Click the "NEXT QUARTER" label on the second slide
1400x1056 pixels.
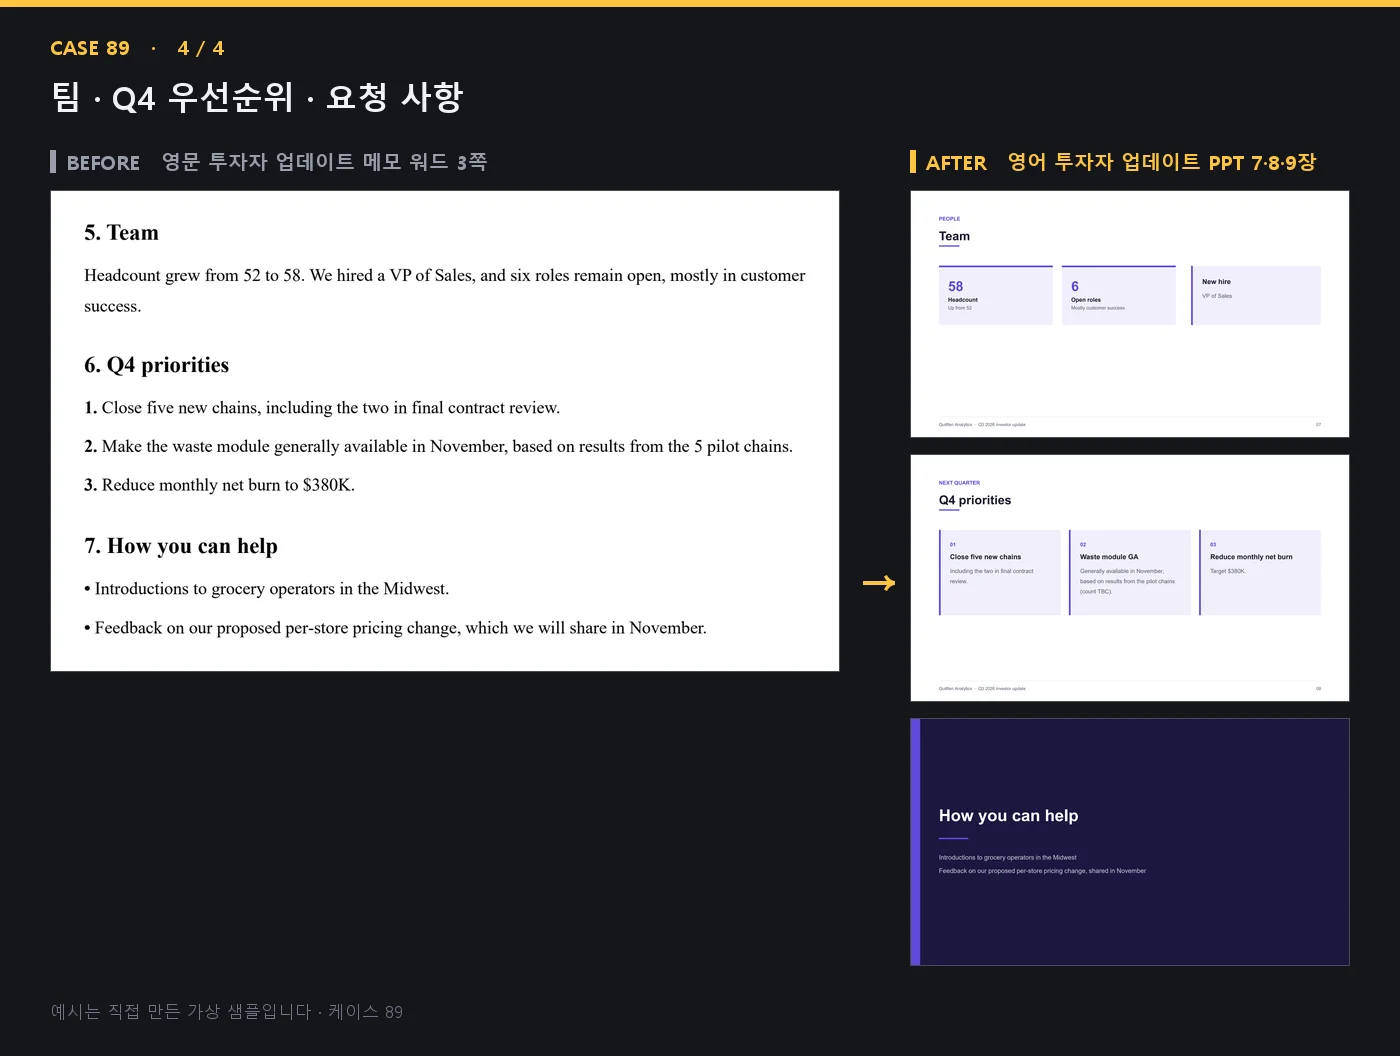coord(959,483)
